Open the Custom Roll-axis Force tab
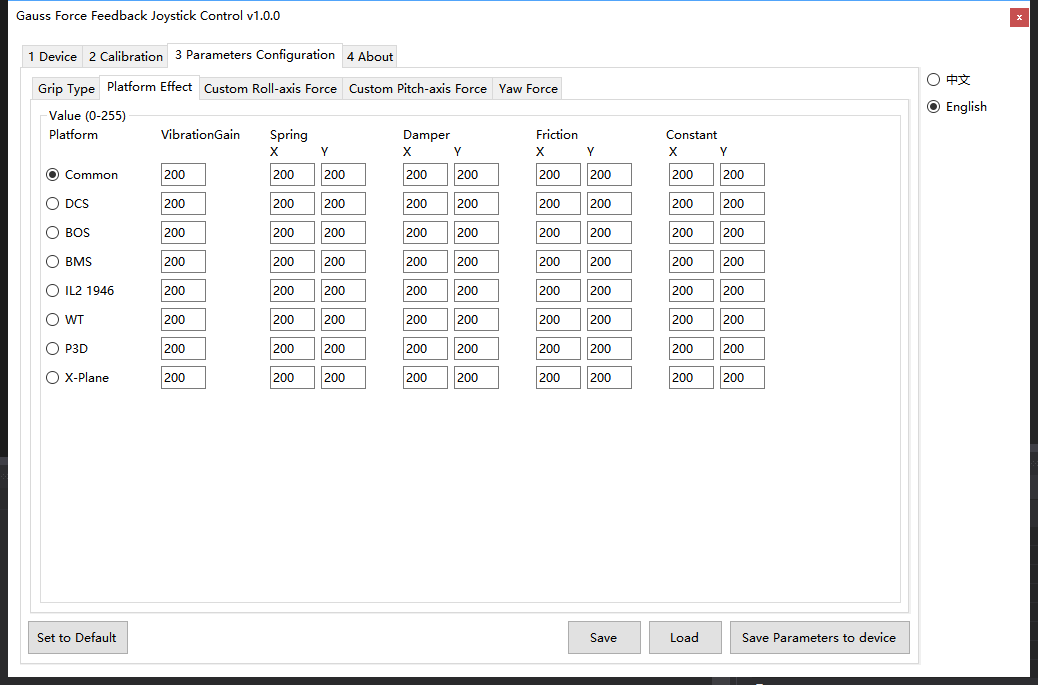The width and height of the screenshot is (1038, 685). pyautogui.click(x=270, y=89)
